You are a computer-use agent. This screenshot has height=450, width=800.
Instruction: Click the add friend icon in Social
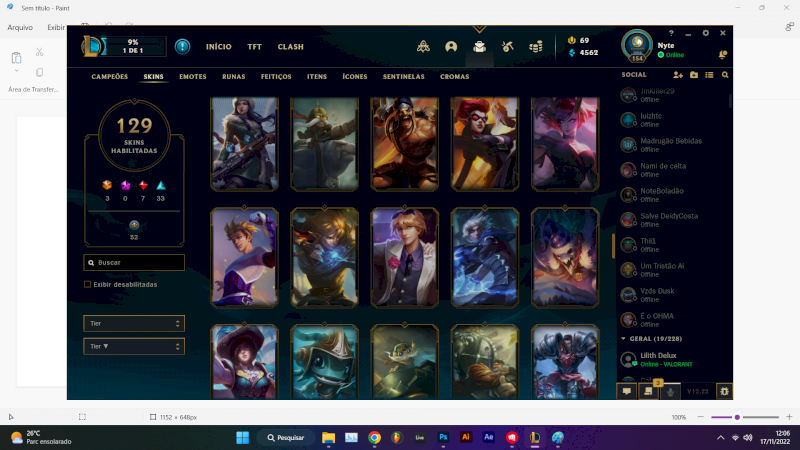click(x=678, y=75)
